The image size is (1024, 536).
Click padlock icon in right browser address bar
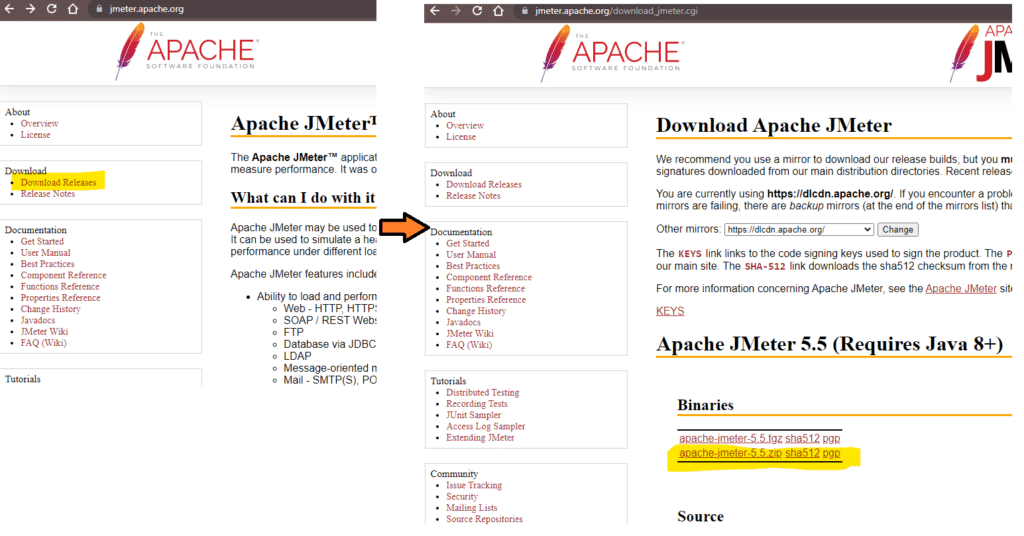point(524,11)
